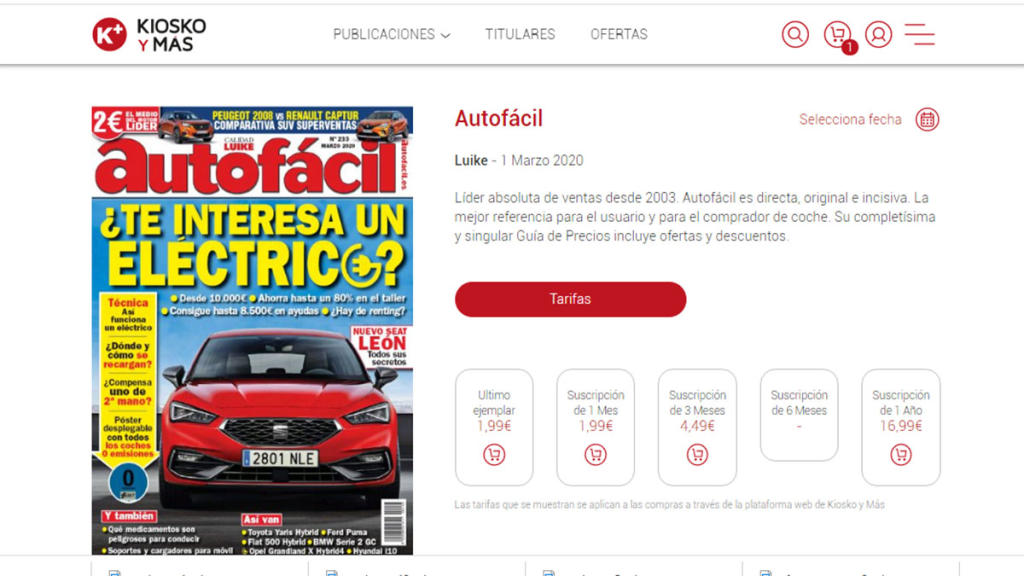The height and width of the screenshot is (576, 1024).
Task: Click the calendar date picker icon
Action: click(927, 120)
